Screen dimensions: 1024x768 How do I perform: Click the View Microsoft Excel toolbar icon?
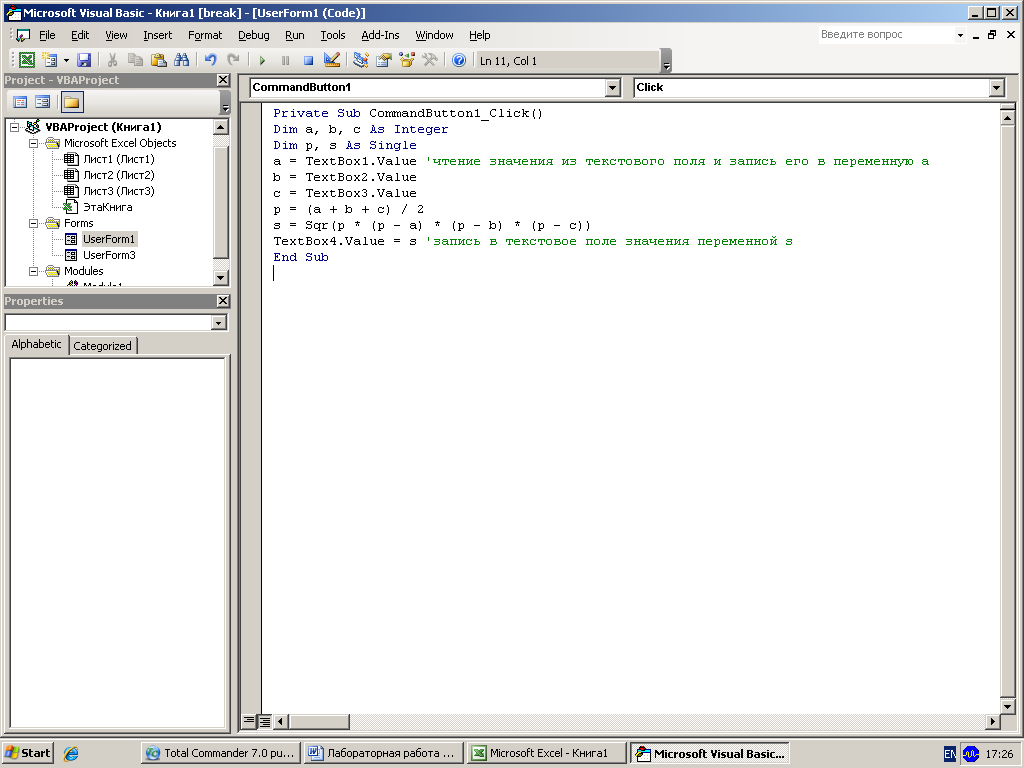click(27, 61)
